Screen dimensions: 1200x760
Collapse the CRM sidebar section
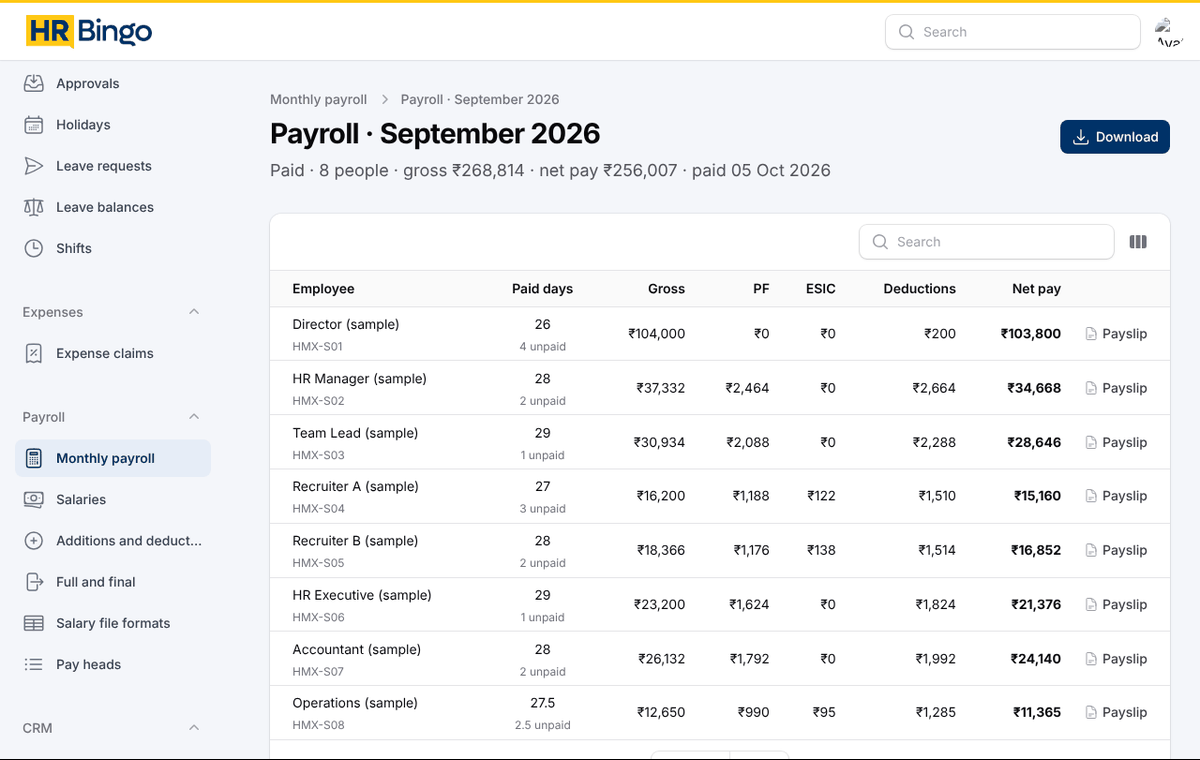point(194,728)
